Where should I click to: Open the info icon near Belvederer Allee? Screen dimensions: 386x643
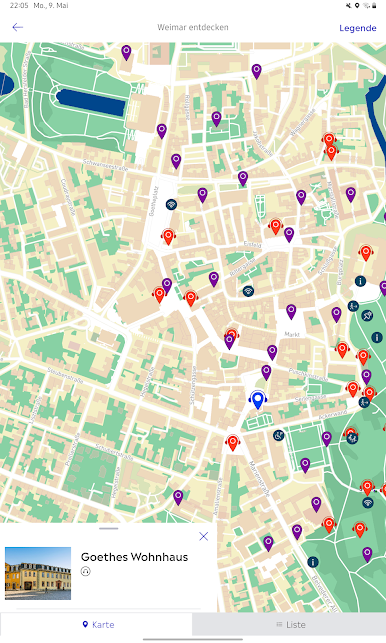pyautogui.click(x=313, y=562)
